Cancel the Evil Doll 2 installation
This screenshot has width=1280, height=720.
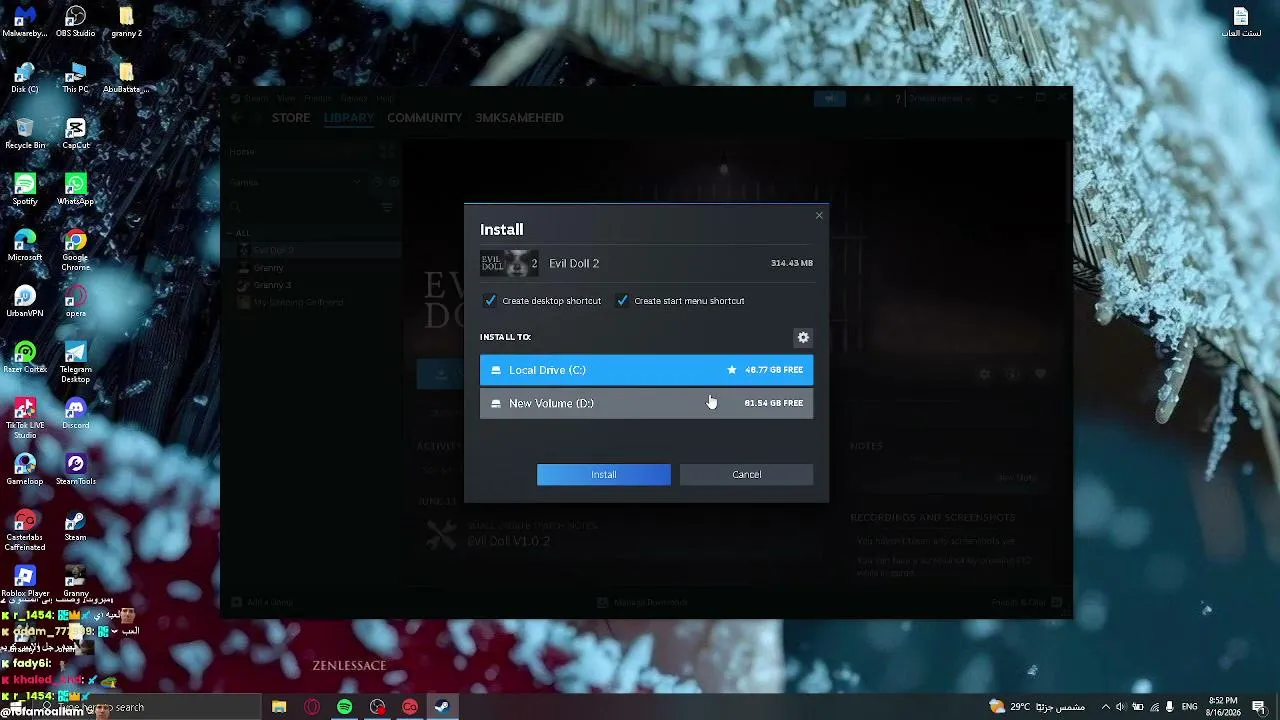(x=746, y=474)
